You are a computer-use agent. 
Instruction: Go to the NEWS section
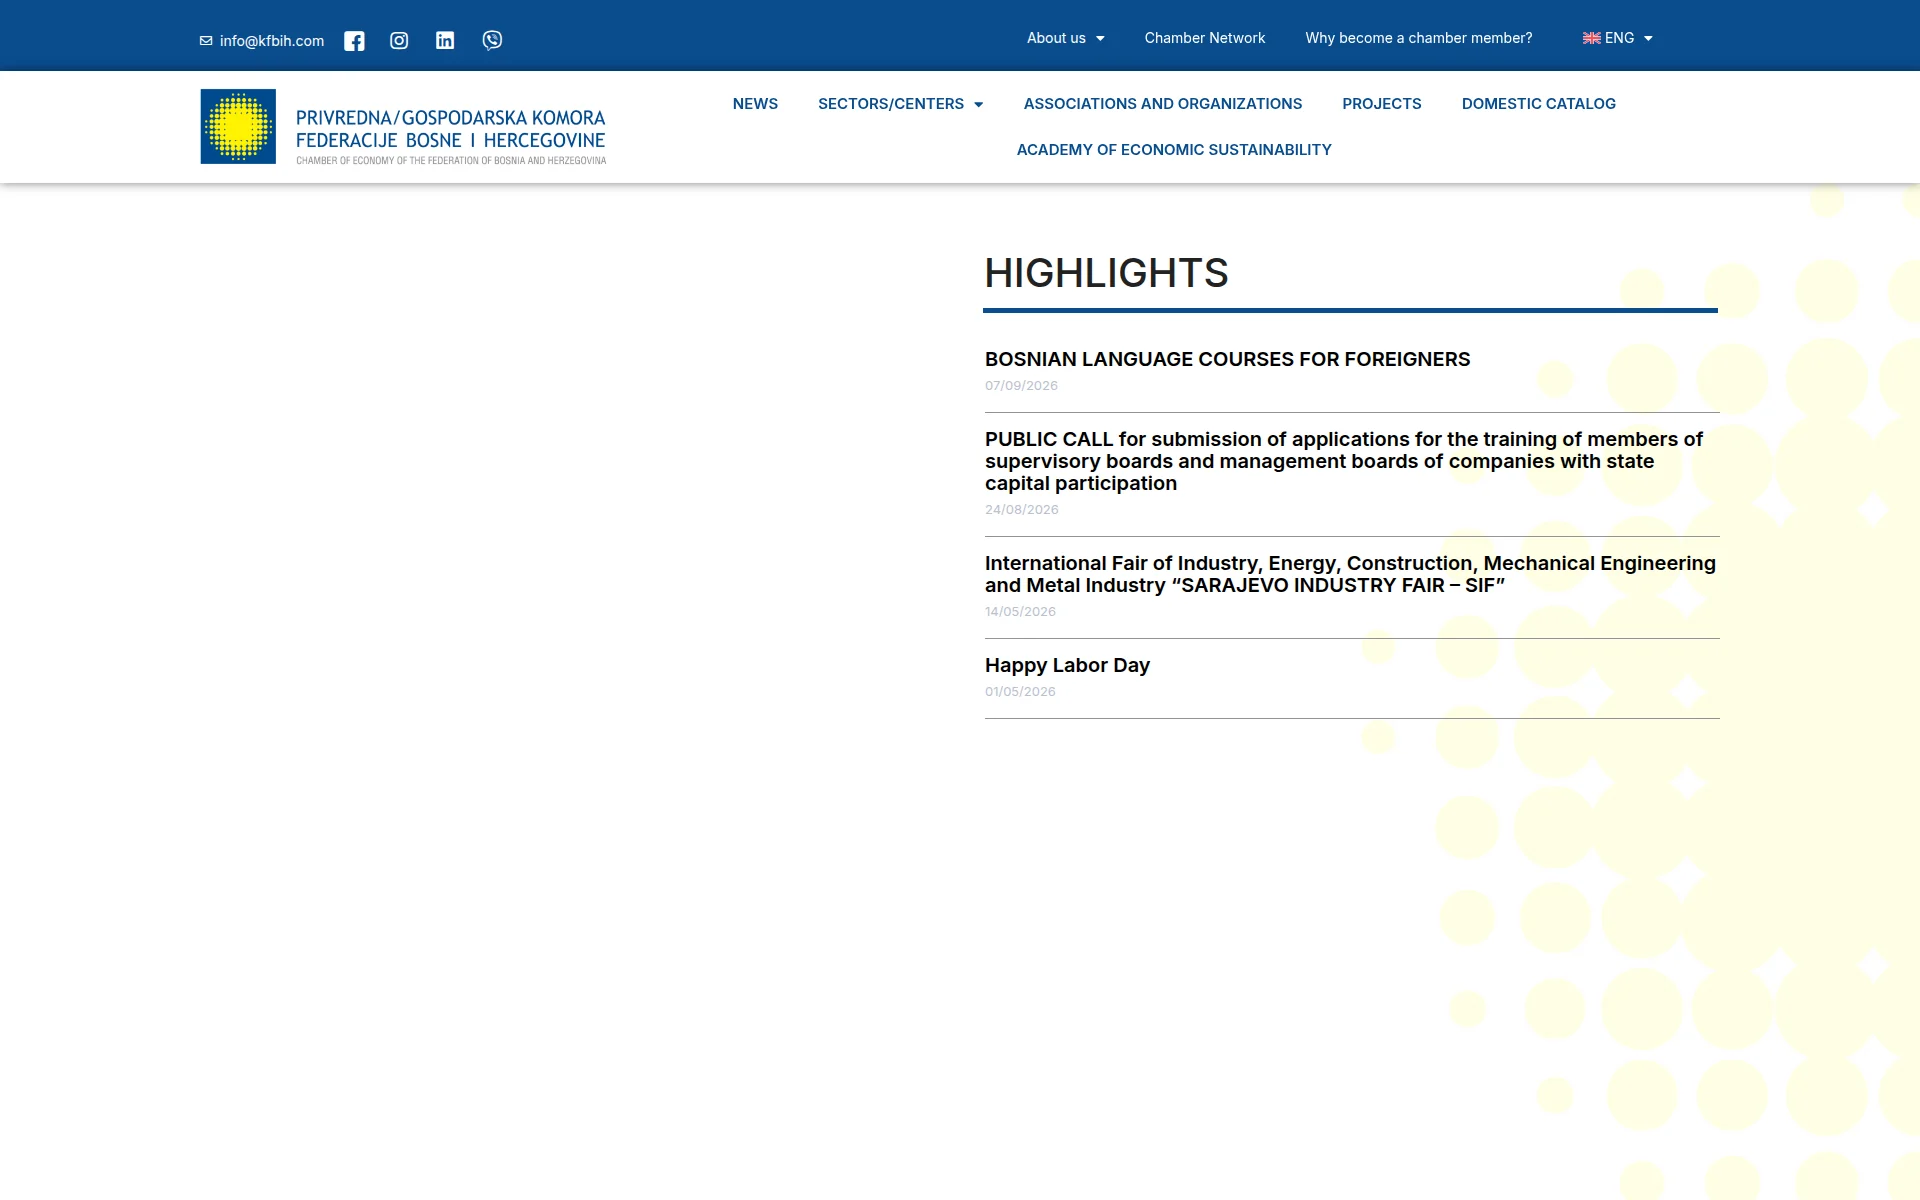click(x=755, y=104)
